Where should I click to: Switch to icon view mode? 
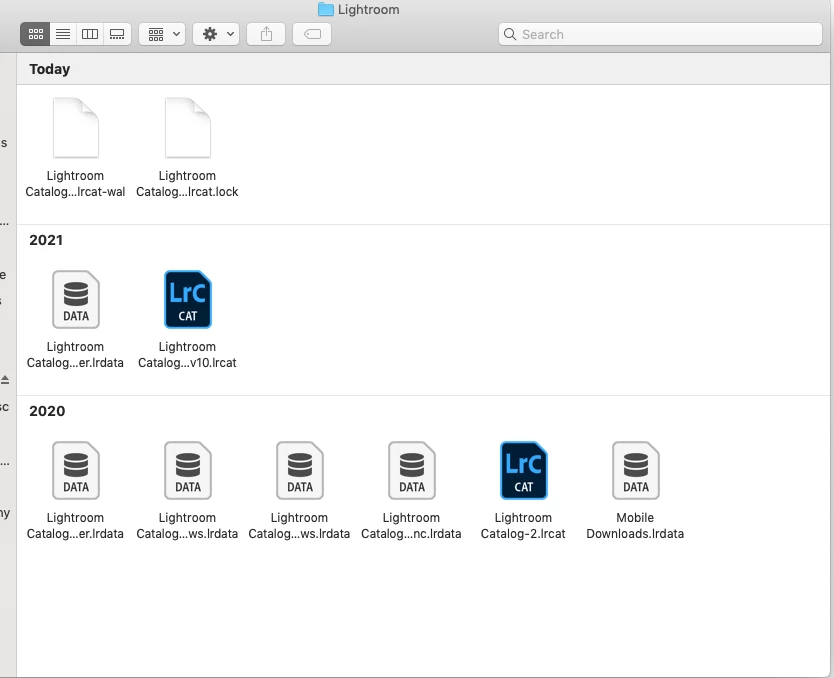[x=35, y=35]
